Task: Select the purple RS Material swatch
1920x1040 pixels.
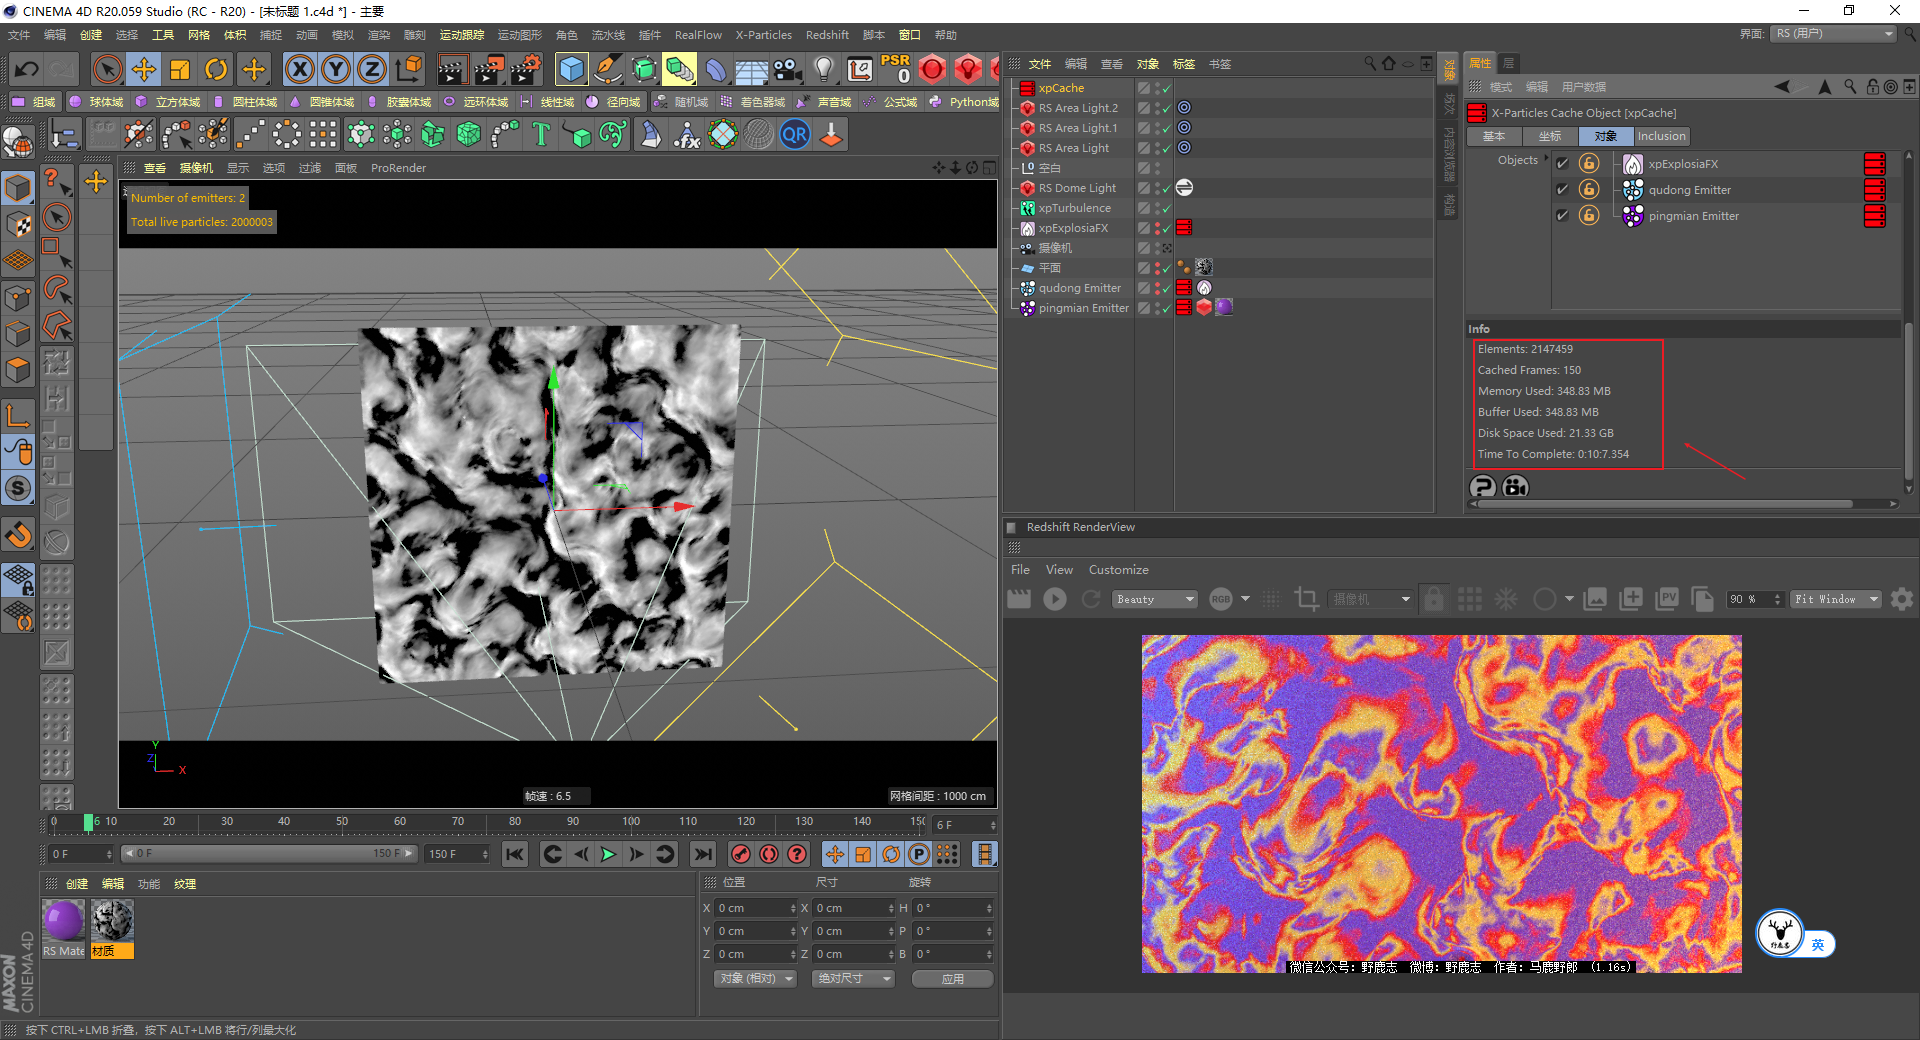Action: [x=63, y=921]
